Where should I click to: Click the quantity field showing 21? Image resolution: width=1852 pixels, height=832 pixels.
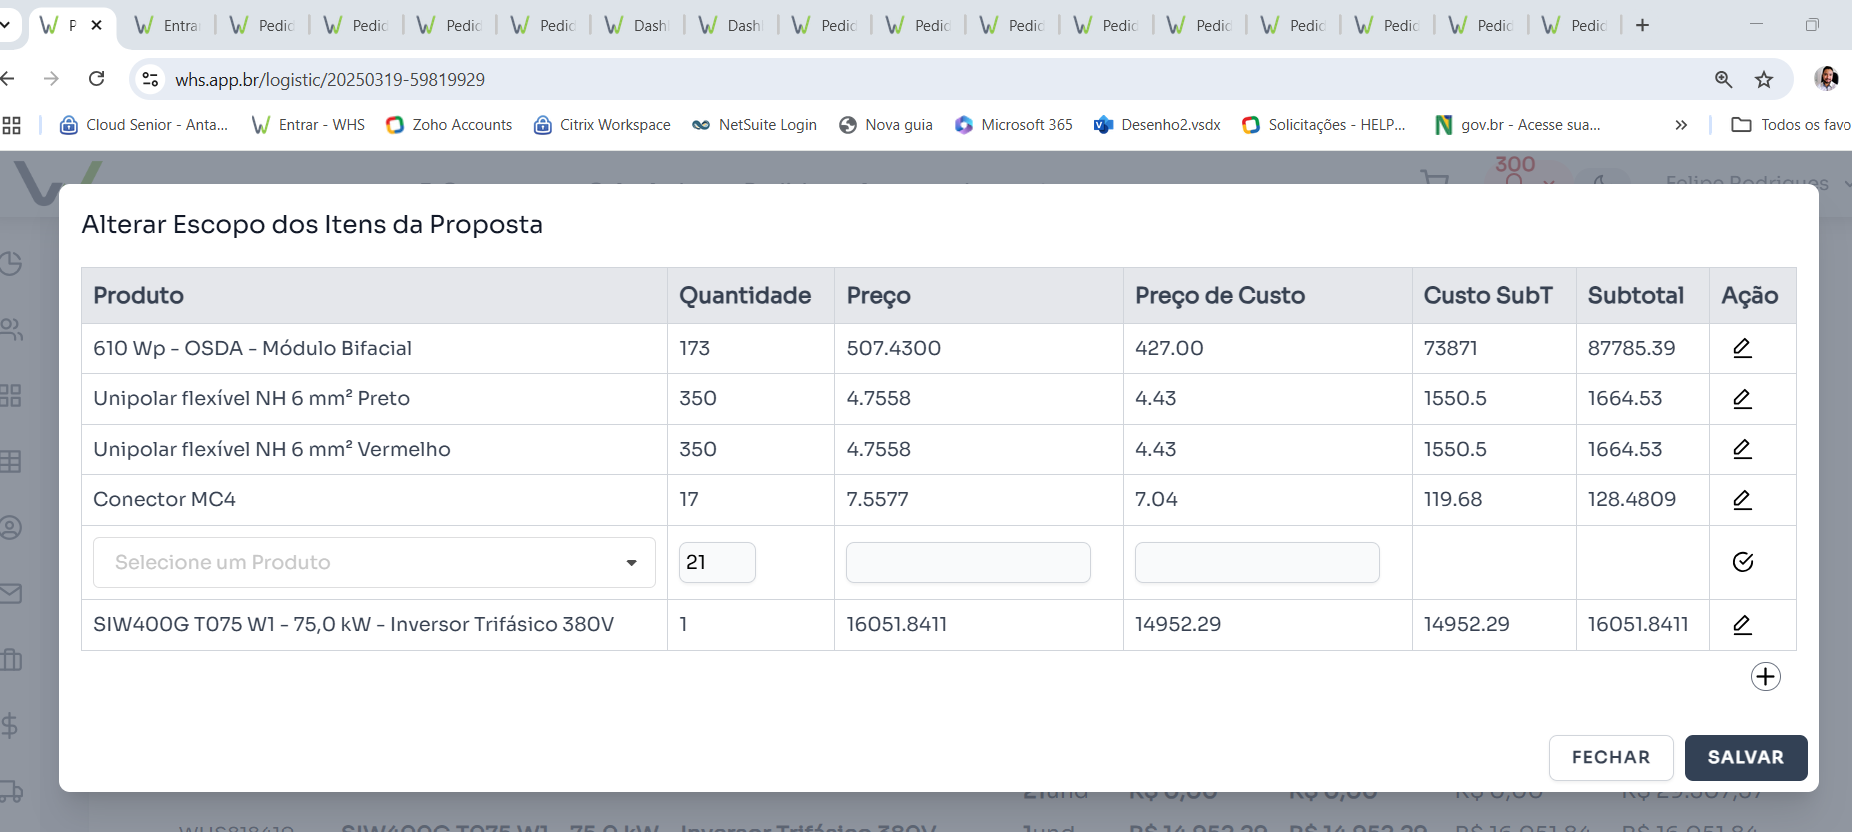point(716,563)
